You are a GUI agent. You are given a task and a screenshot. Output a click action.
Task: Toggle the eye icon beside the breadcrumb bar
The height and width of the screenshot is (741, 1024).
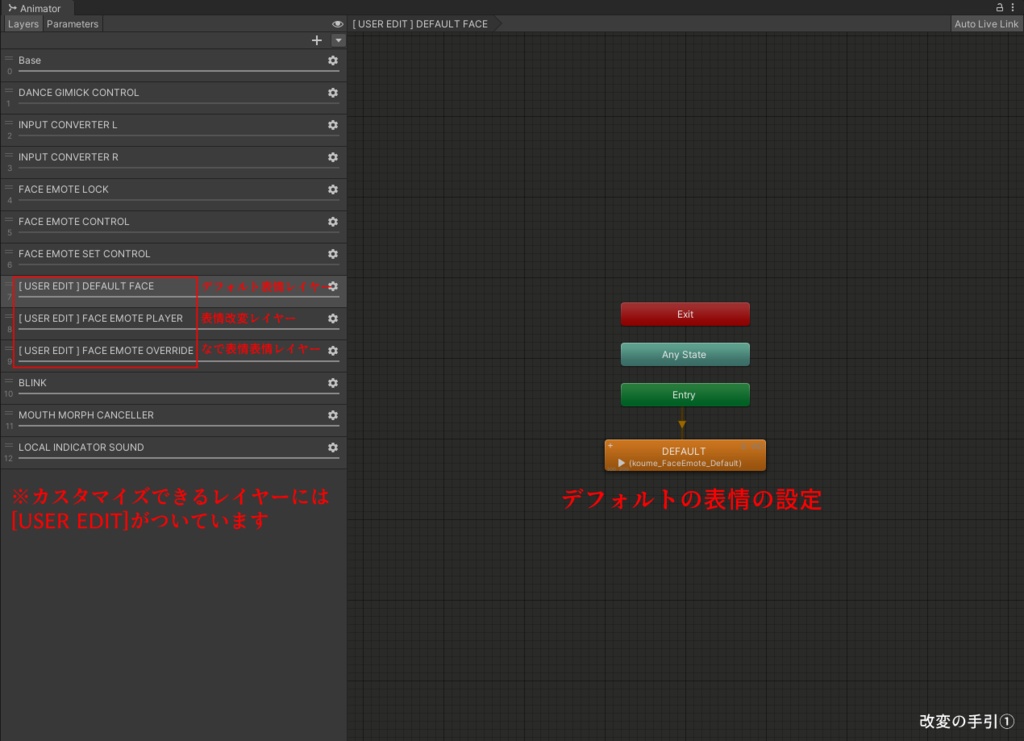tap(337, 23)
